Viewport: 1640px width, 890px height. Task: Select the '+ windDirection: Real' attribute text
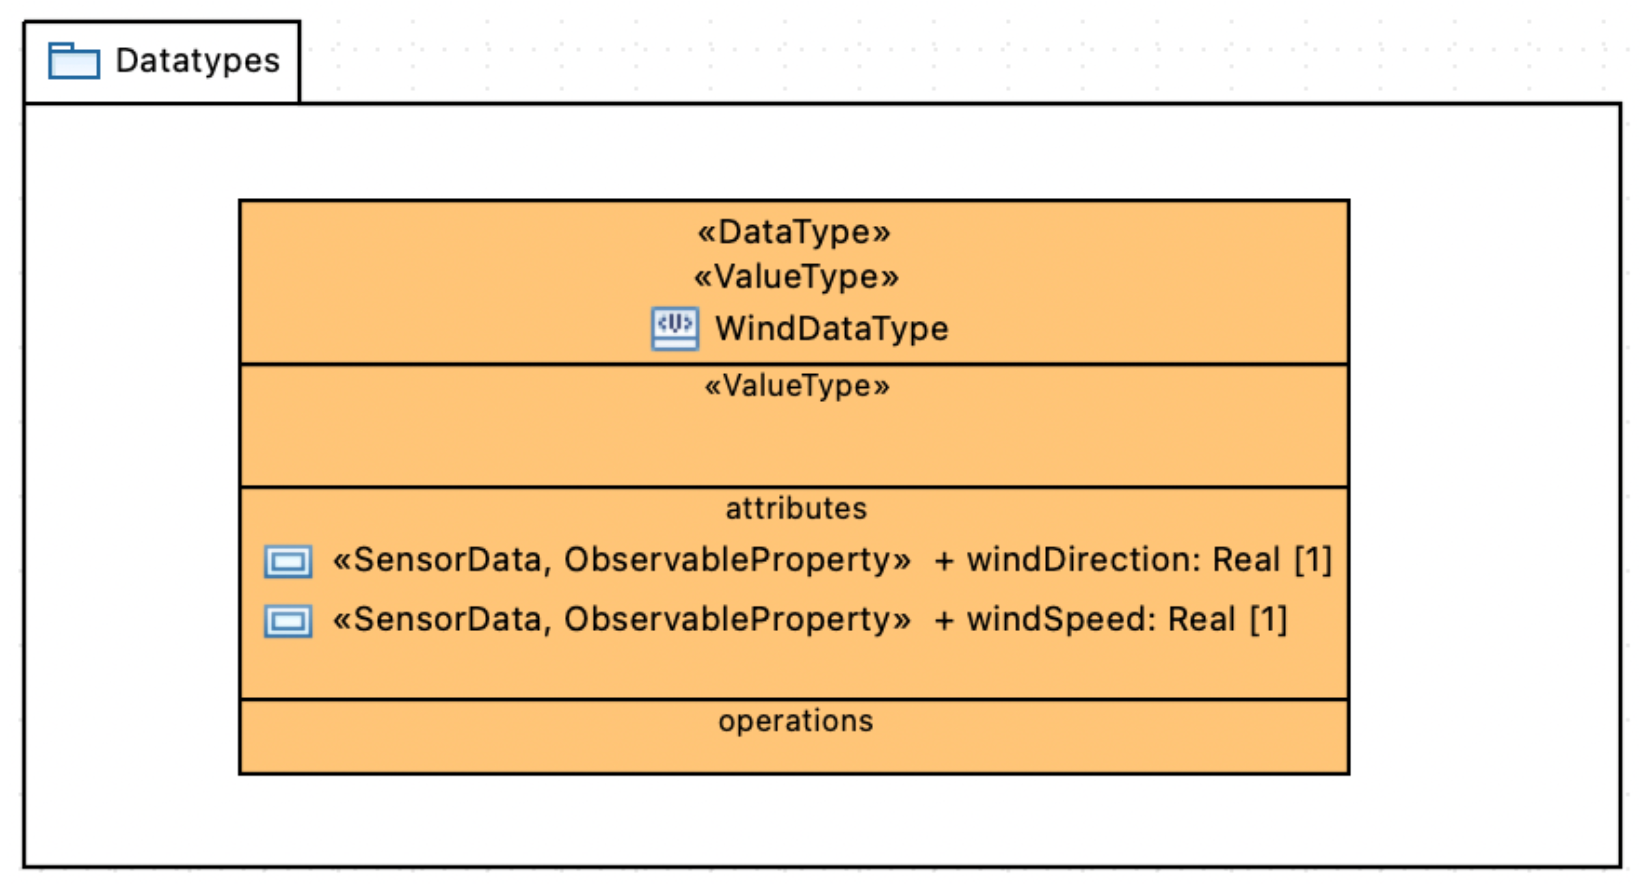(x=1108, y=560)
